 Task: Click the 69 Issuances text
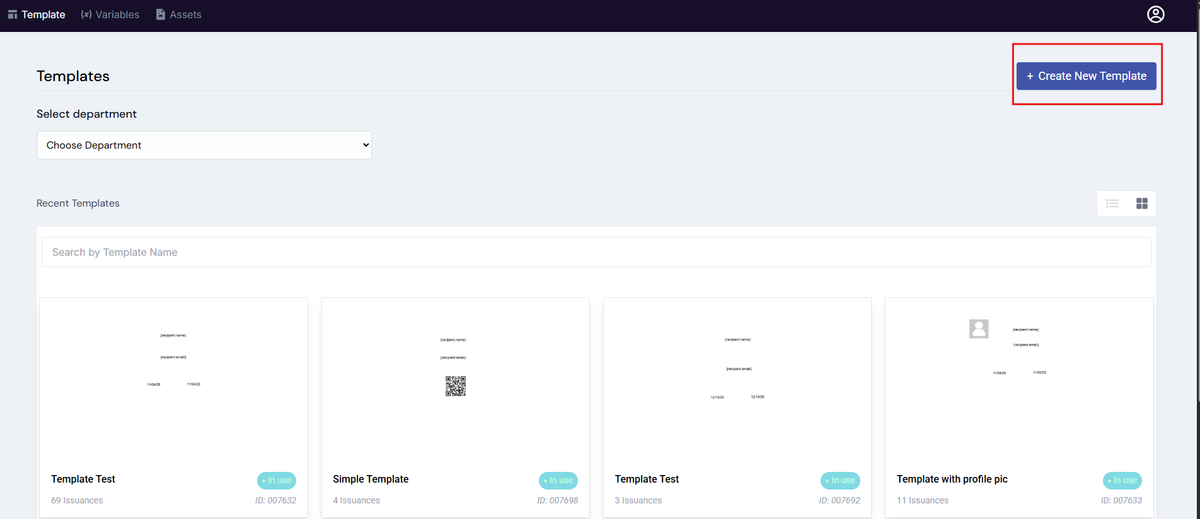pyautogui.click(x=77, y=500)
